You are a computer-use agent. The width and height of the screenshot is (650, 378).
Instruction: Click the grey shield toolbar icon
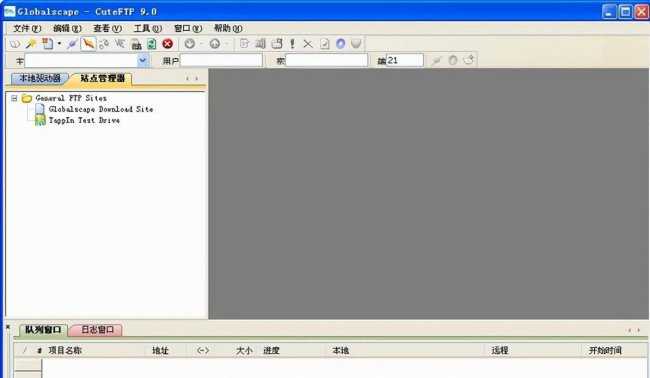tap(356, 44)
